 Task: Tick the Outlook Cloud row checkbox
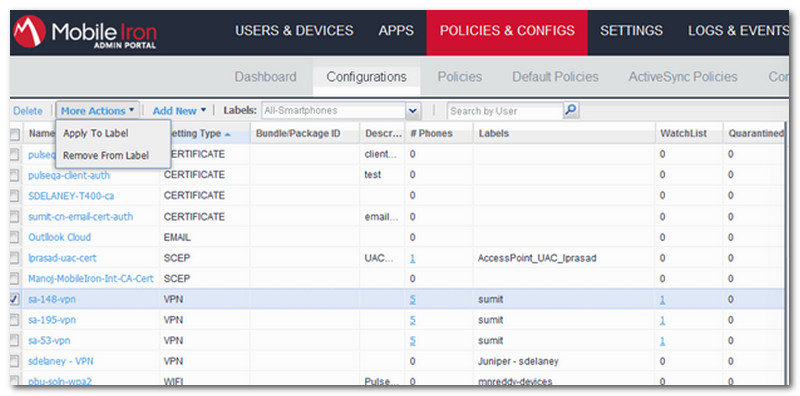15,237
